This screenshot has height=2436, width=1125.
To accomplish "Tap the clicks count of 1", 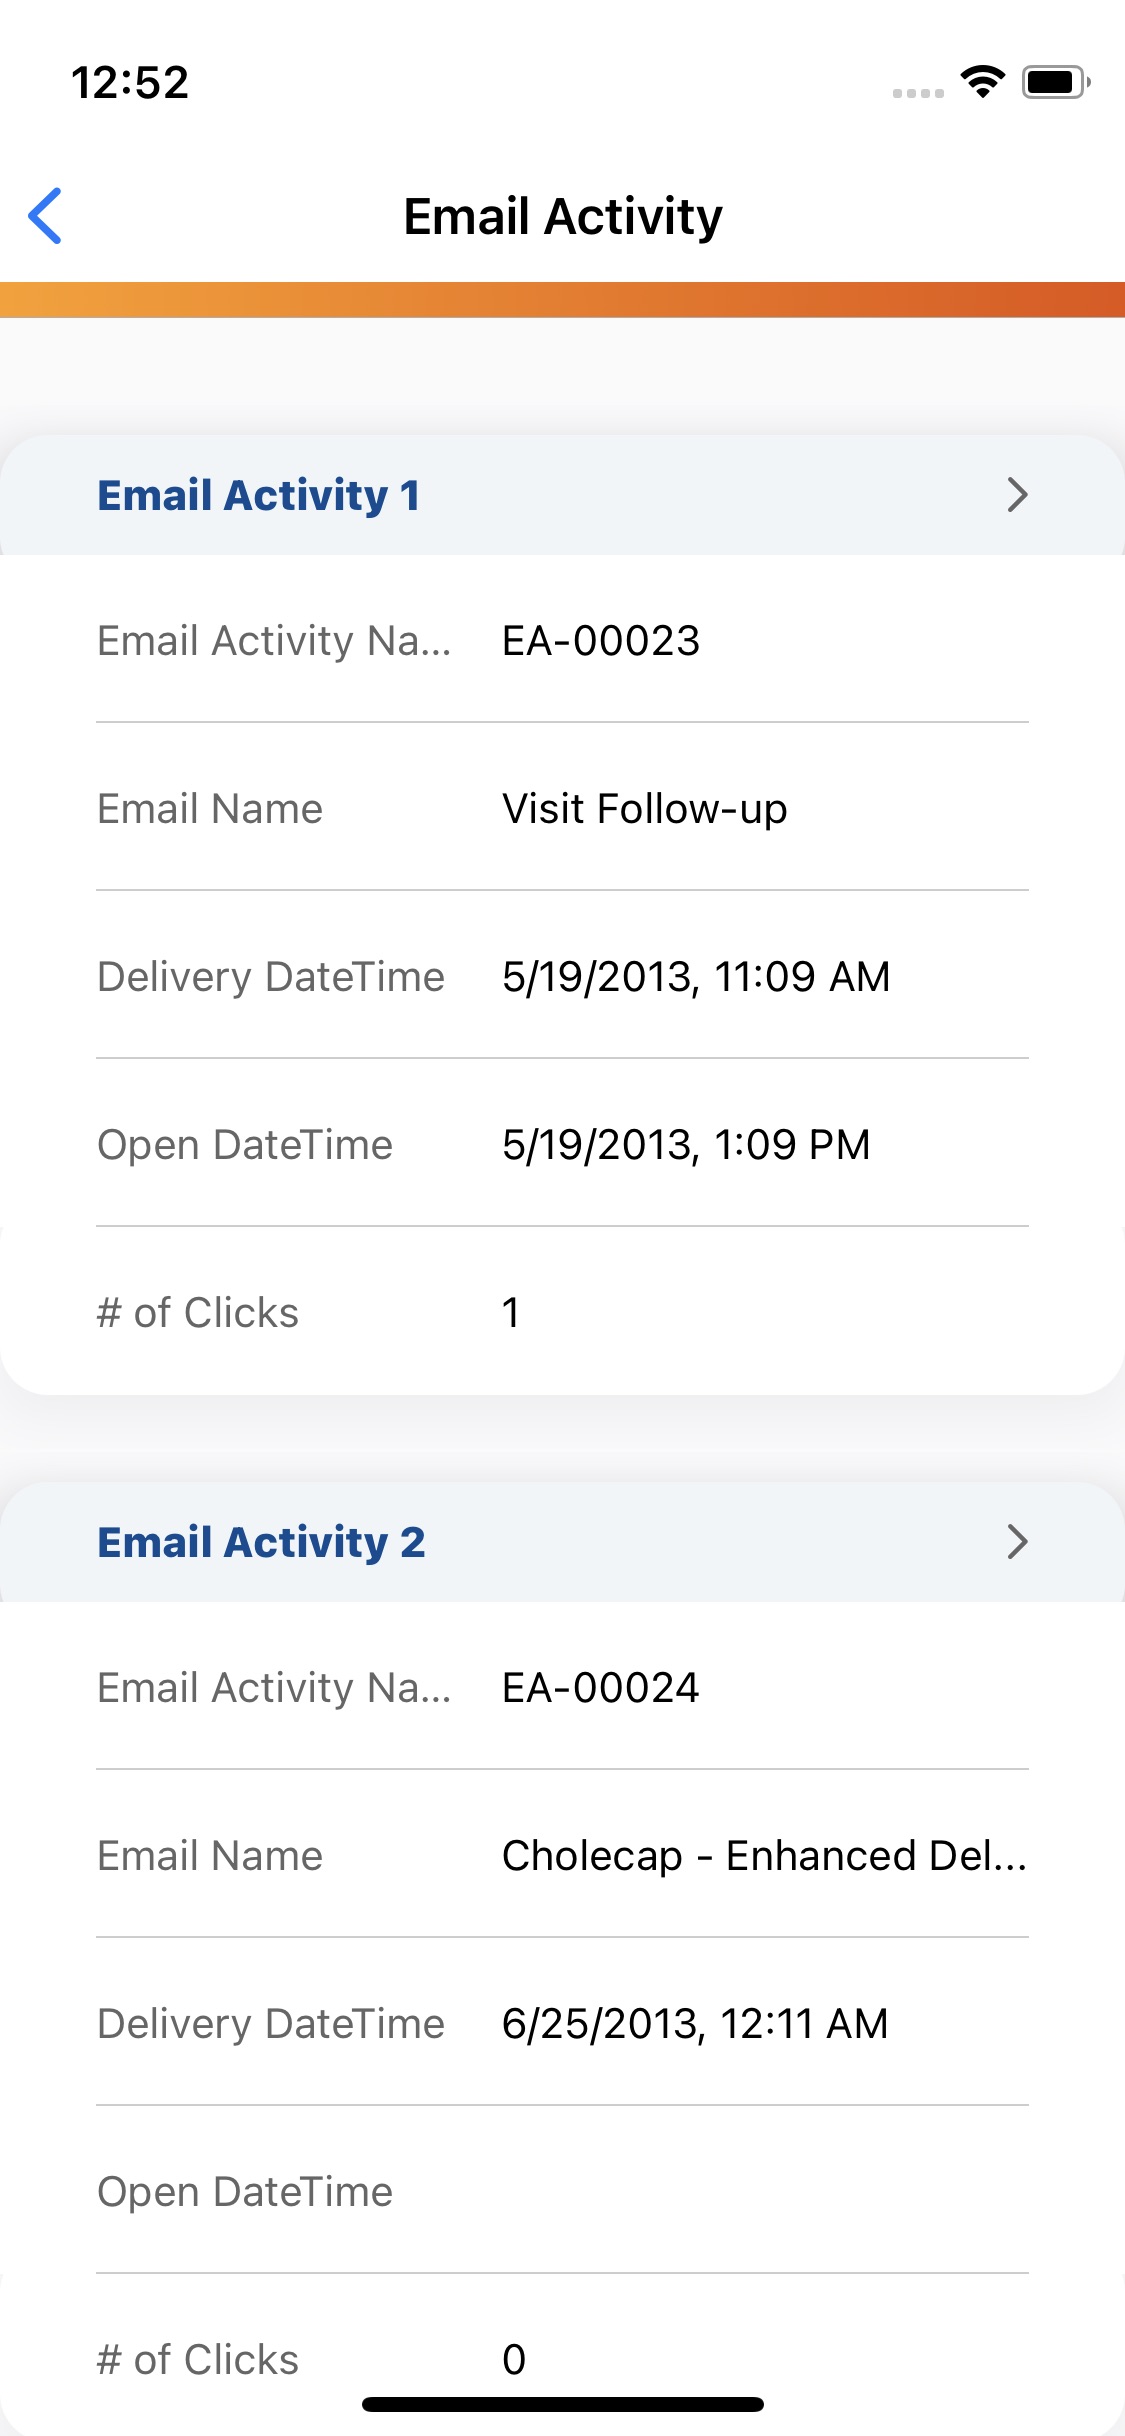I will point(511,1313).
